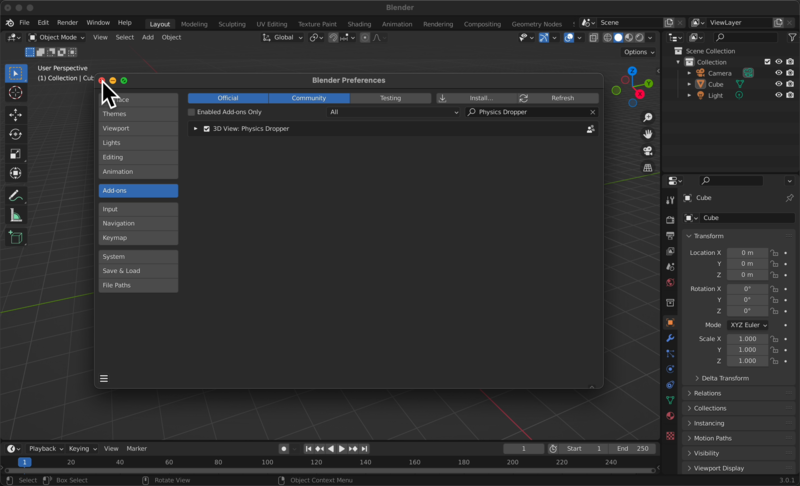This screenshot has height=486, width=800.
Task: Open Output properties tab icon
Action: tap(670, 236)
